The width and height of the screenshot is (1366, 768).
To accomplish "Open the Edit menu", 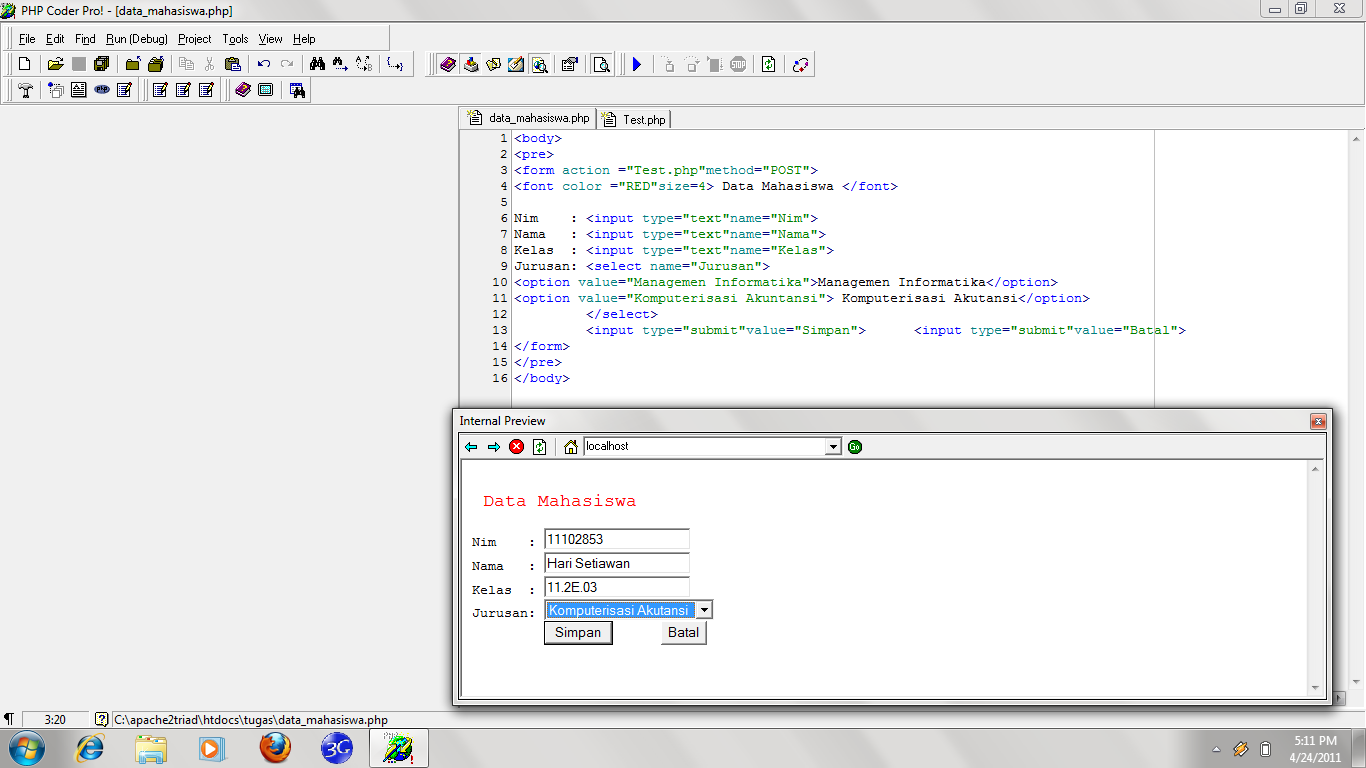I will coord(55,39).
